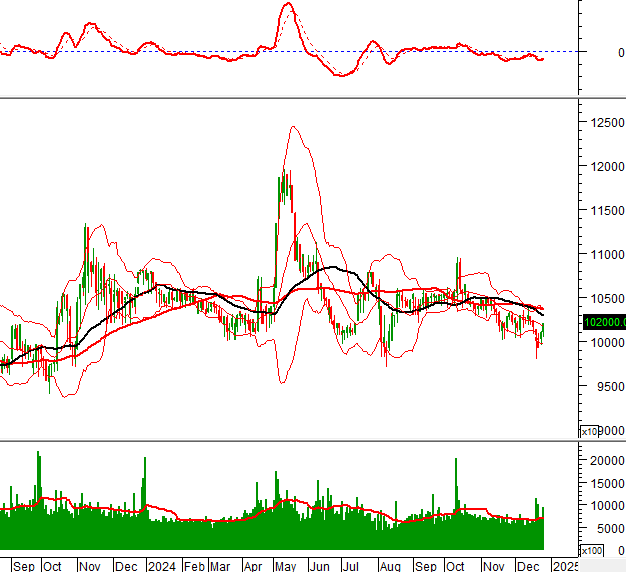
Task: Click the x100 scale marker beside volume axis
Action: (591, 551)
